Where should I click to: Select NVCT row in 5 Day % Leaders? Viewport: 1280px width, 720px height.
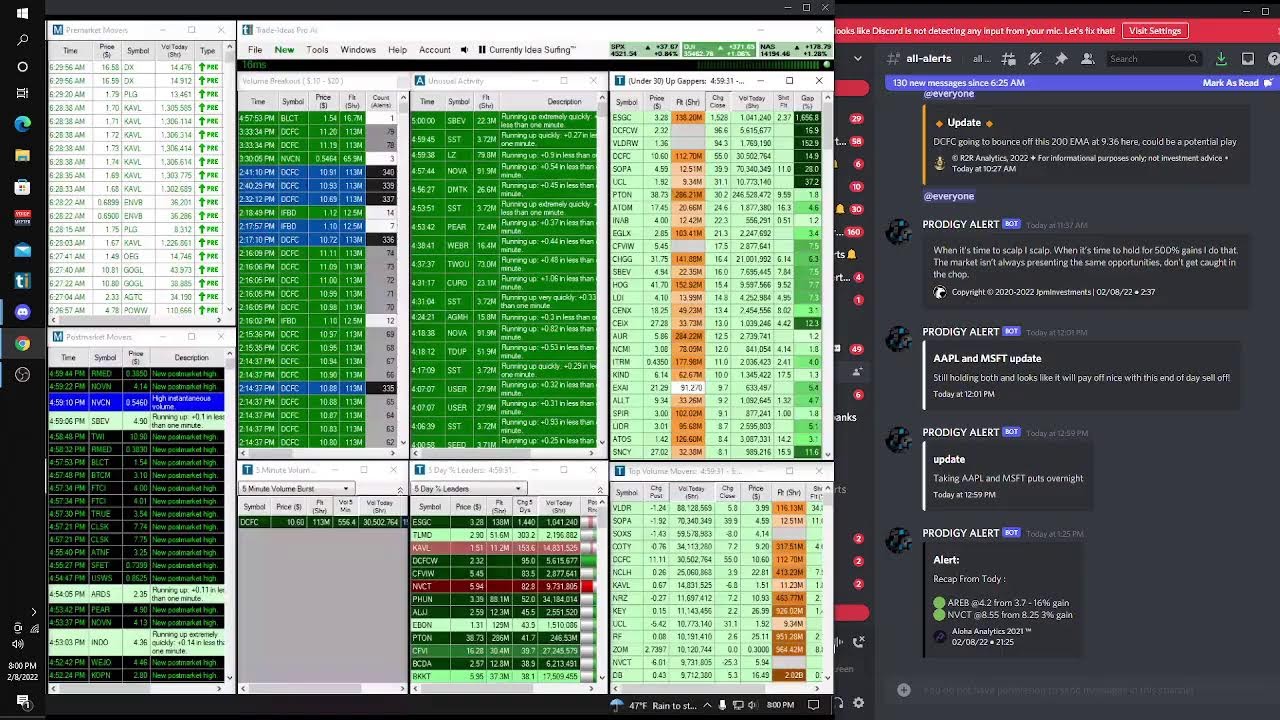(503, 586)
